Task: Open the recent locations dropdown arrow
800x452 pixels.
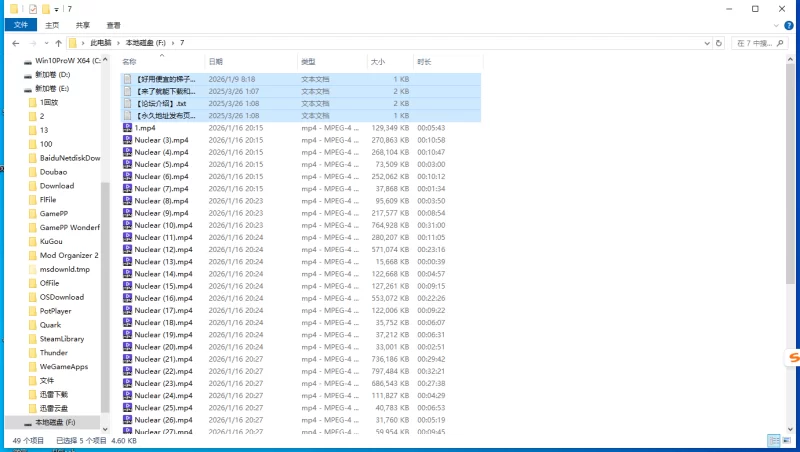Action: tap(46, 43)
